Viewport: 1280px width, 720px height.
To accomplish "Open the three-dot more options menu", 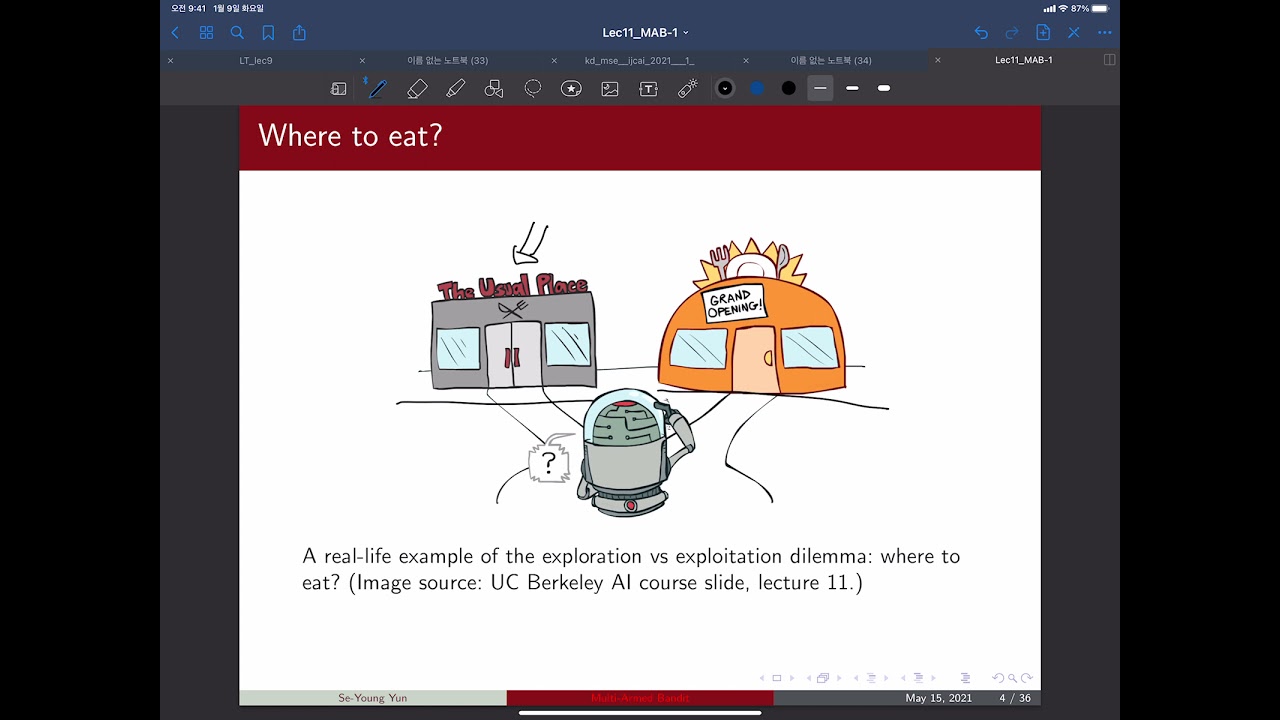I will click(x=1105, y=33).
